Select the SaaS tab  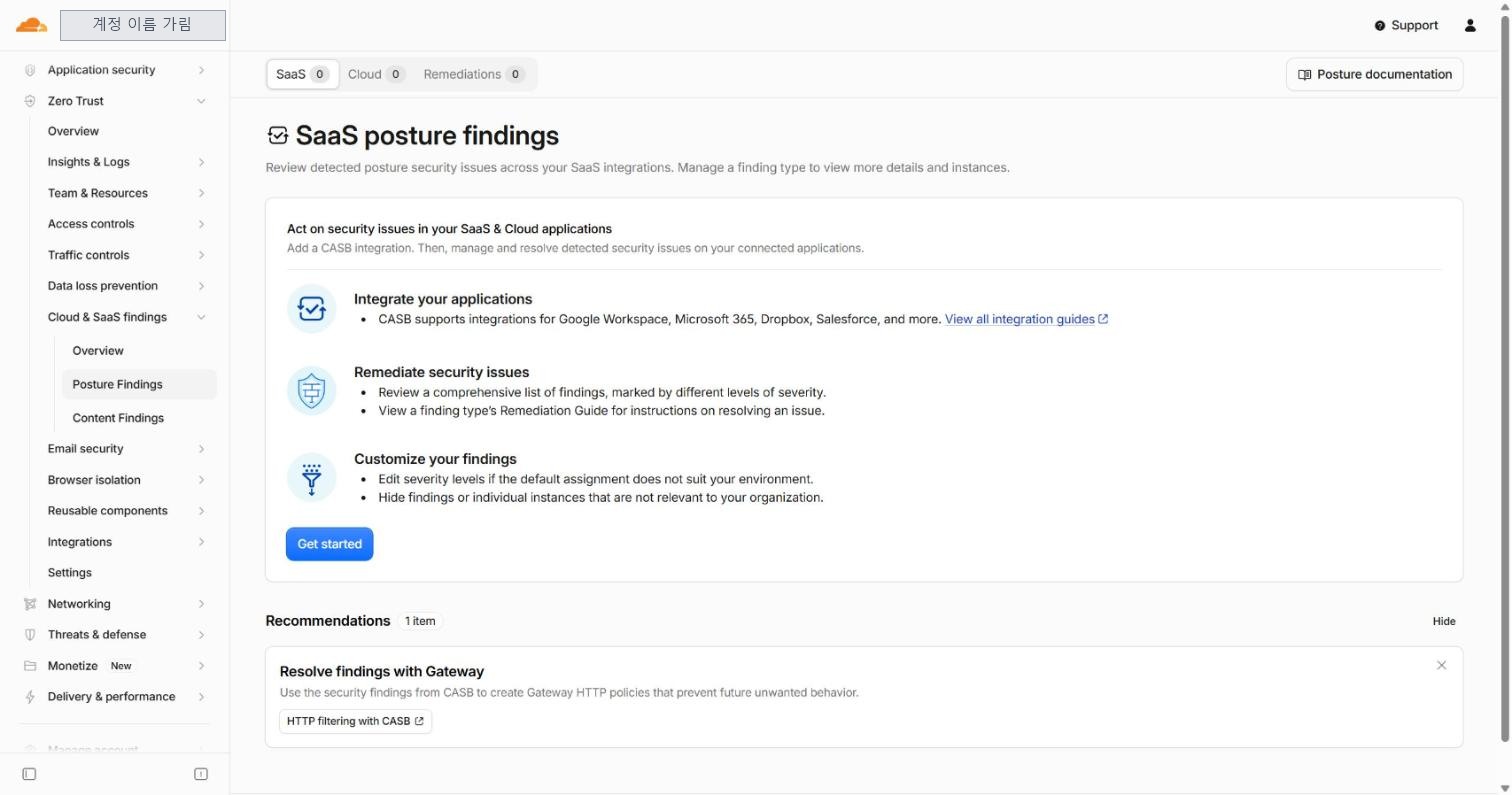pos(302,74)
